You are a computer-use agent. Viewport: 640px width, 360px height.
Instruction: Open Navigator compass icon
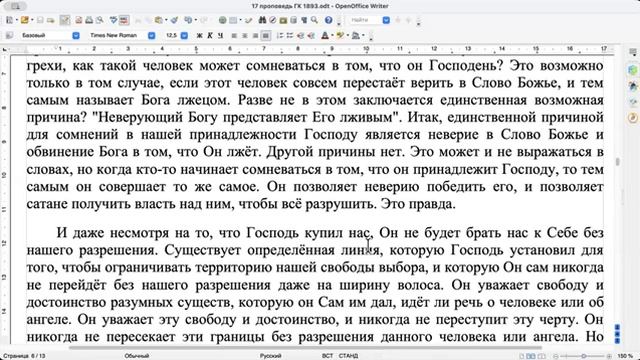coord(273,20)
